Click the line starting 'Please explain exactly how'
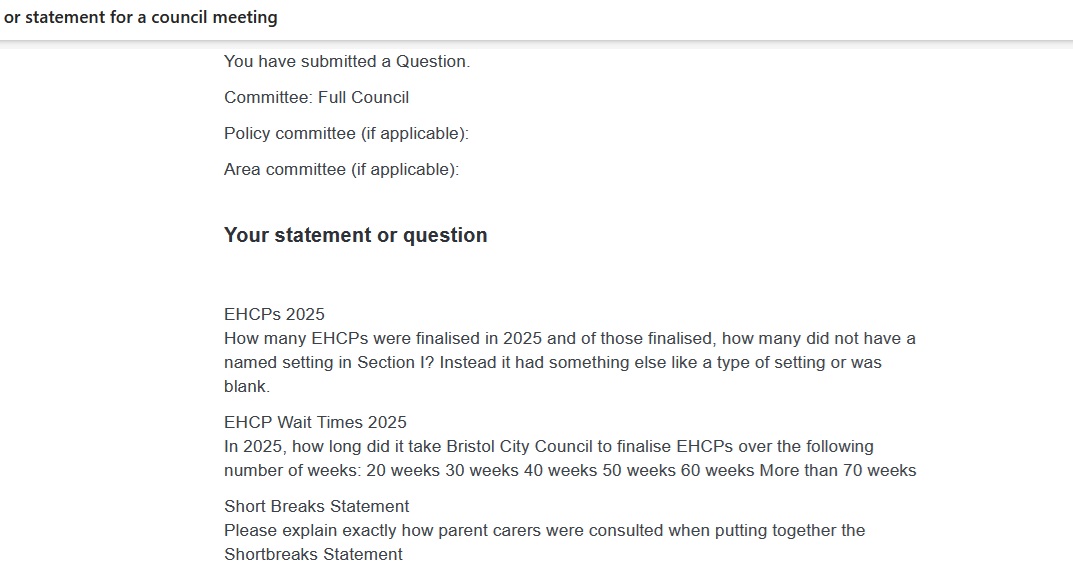The image size is (1073, 586). pyautogui.click(x=544, y=530)
